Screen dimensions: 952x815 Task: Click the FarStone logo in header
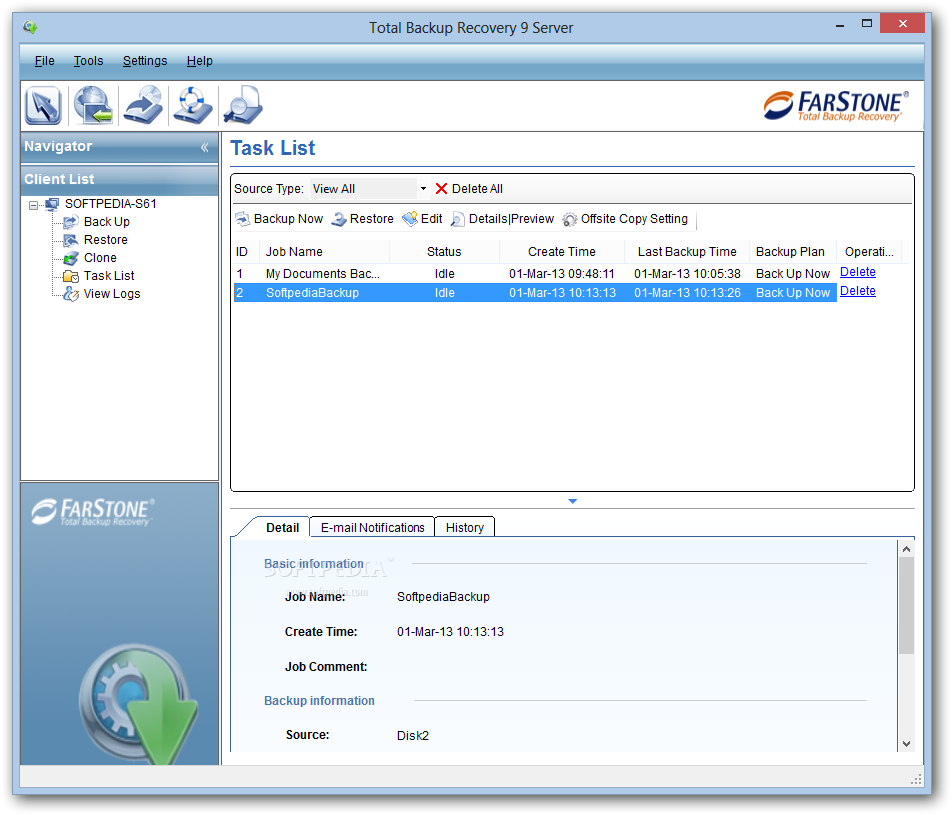coord(836,106)
